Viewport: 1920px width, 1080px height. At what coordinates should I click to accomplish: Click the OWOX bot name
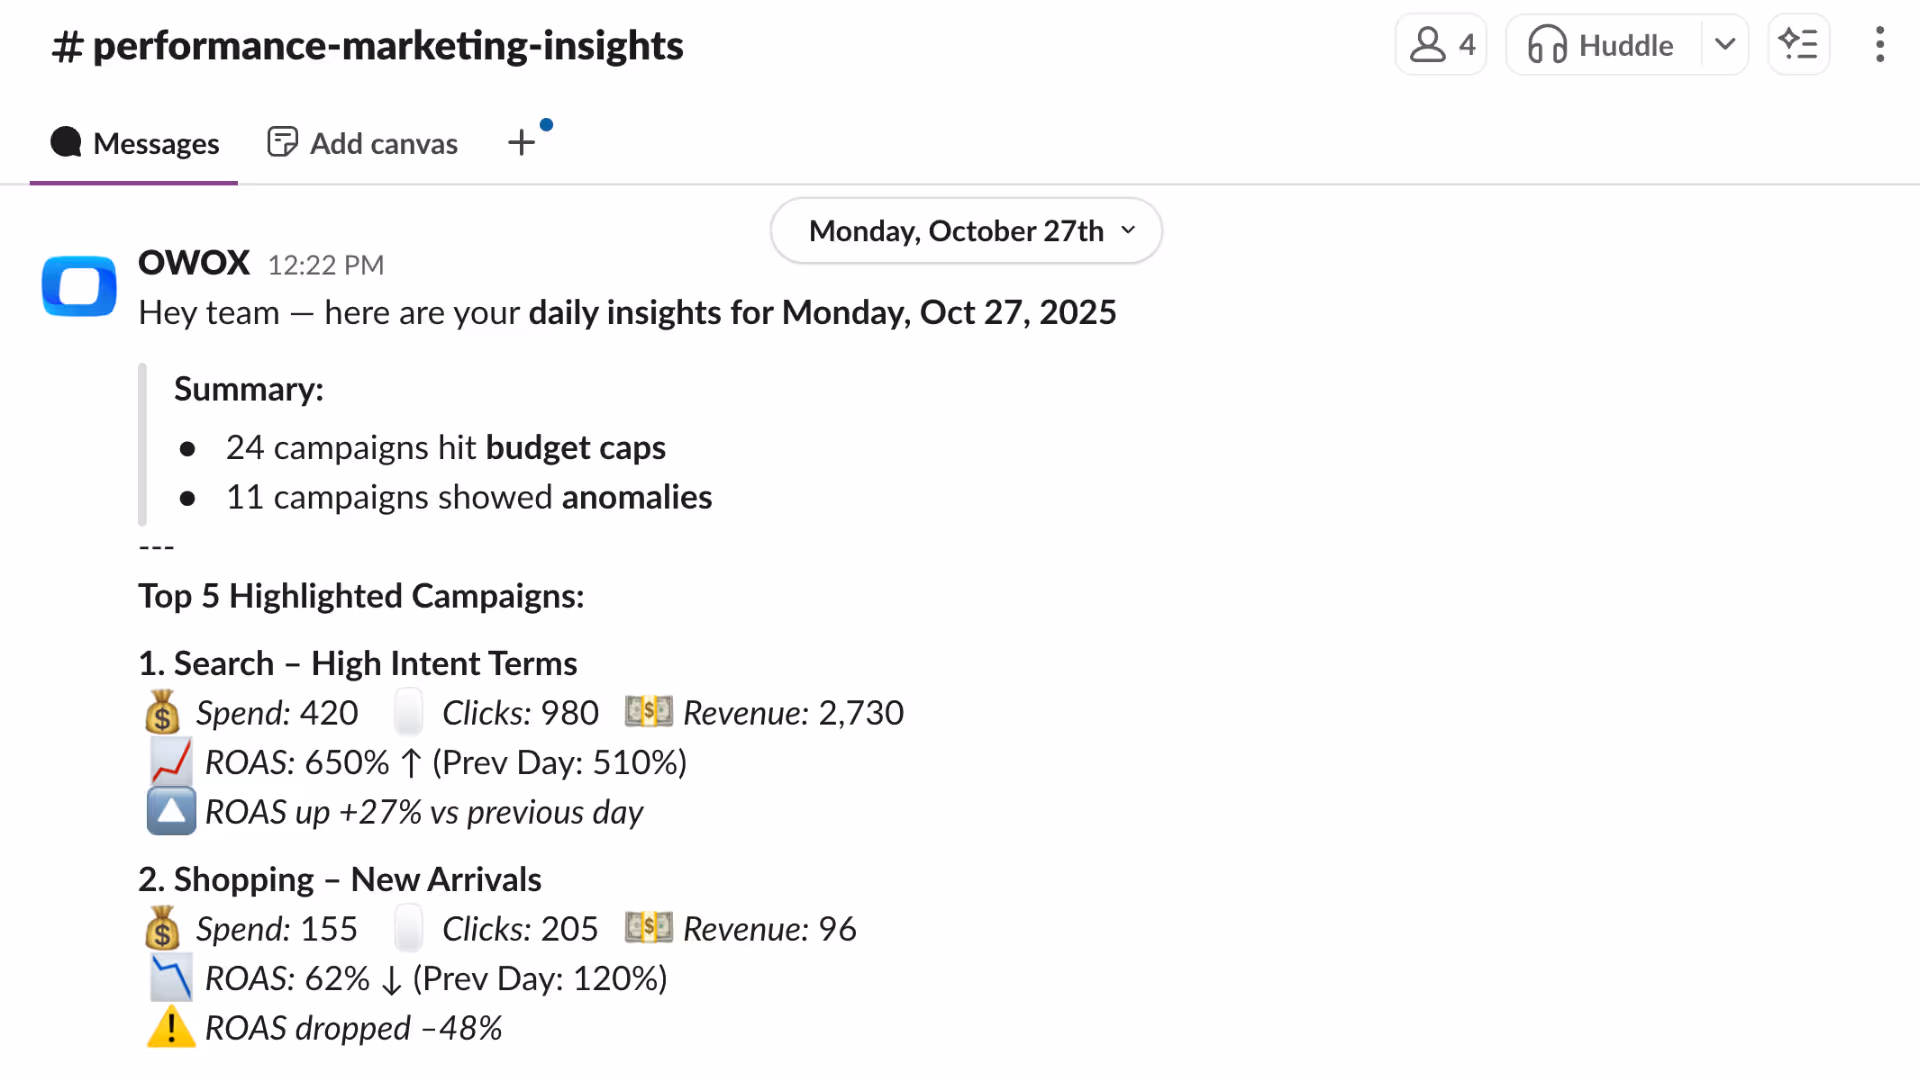[194, 263]
